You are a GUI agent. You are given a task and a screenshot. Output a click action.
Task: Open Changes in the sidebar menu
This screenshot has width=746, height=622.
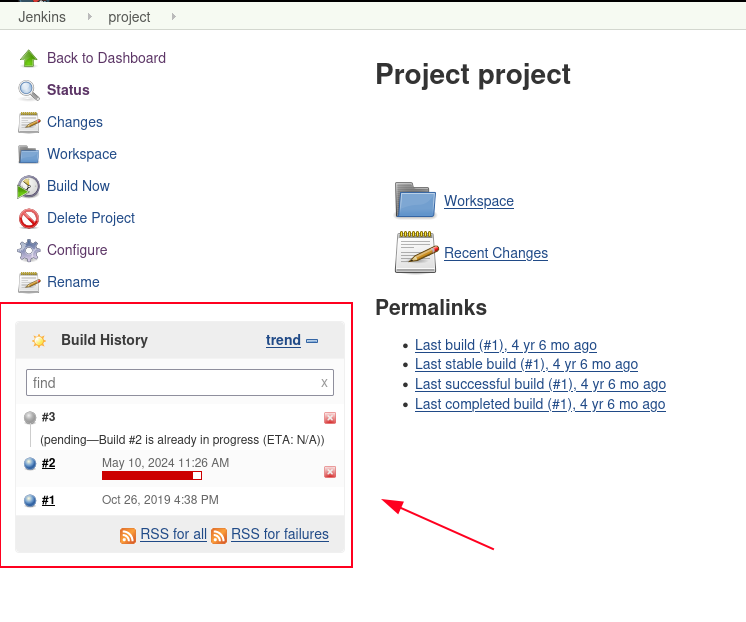click(75, 122)
